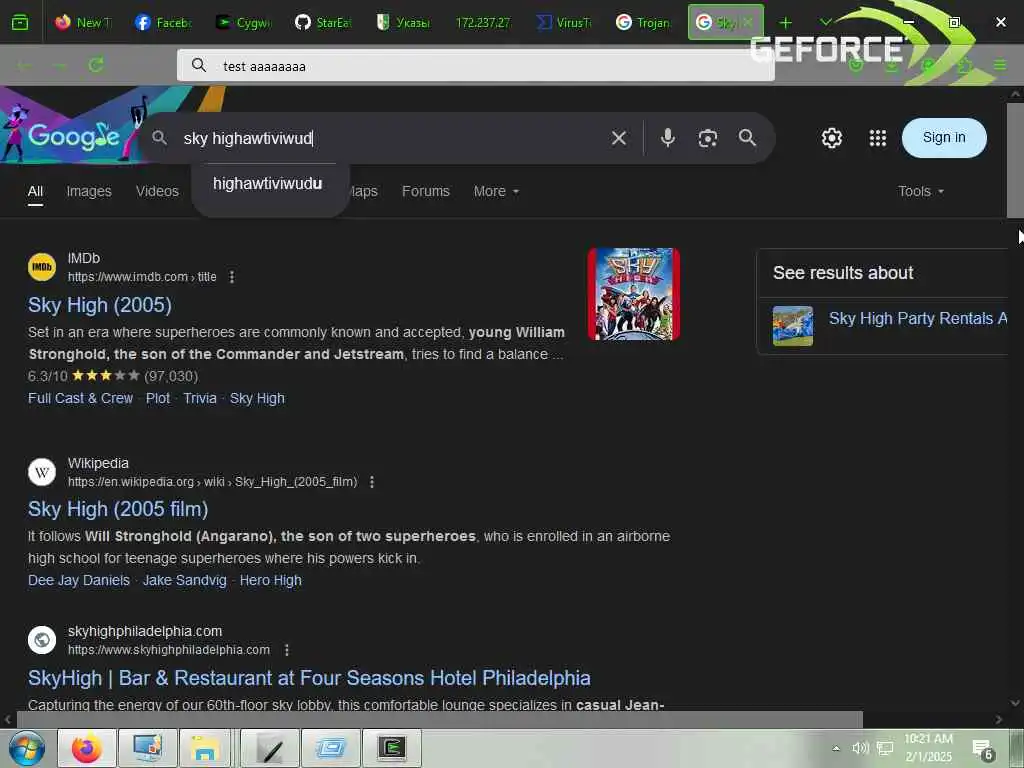Show hidden system tray icons

tap(836, 748)
